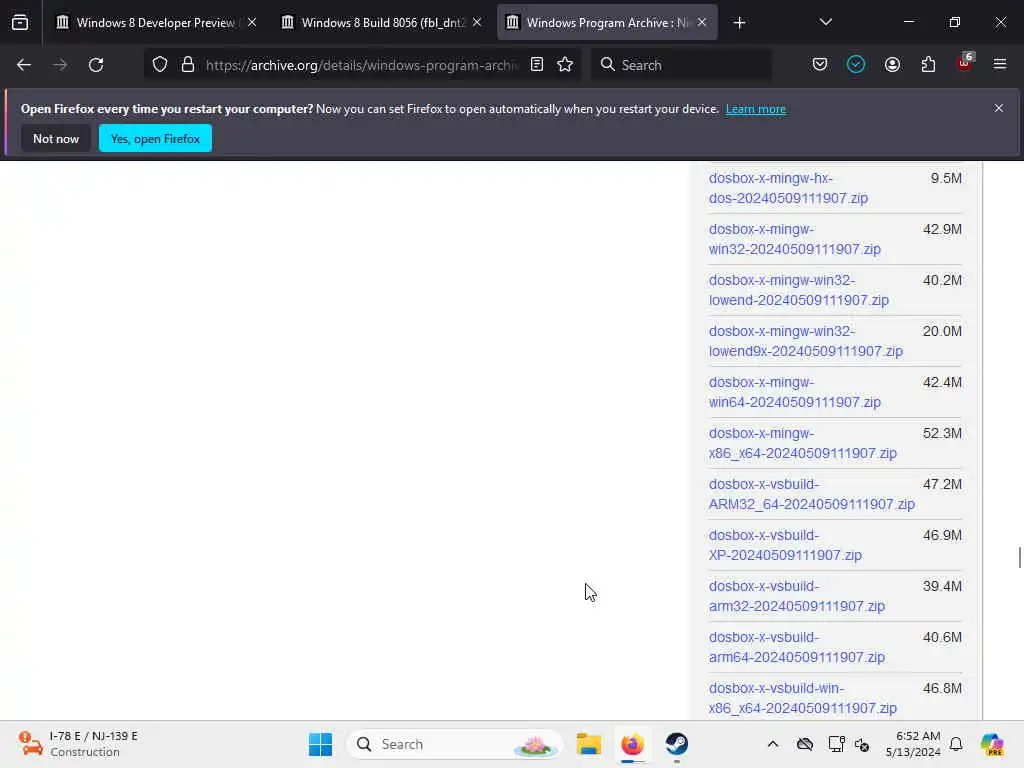Go back to previous page

click(x=24, y=65)
